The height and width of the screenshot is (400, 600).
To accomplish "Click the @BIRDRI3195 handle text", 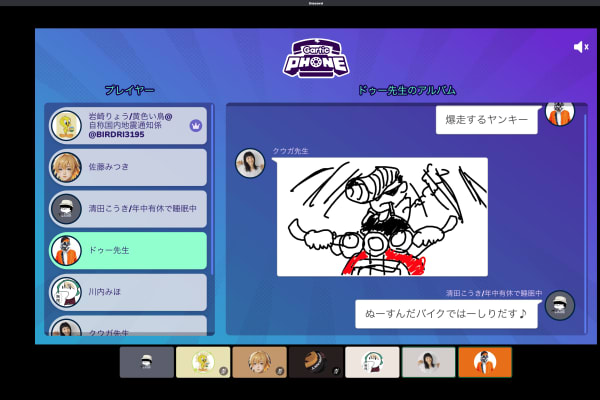I will pyautogui.click(x=116, y=134).
